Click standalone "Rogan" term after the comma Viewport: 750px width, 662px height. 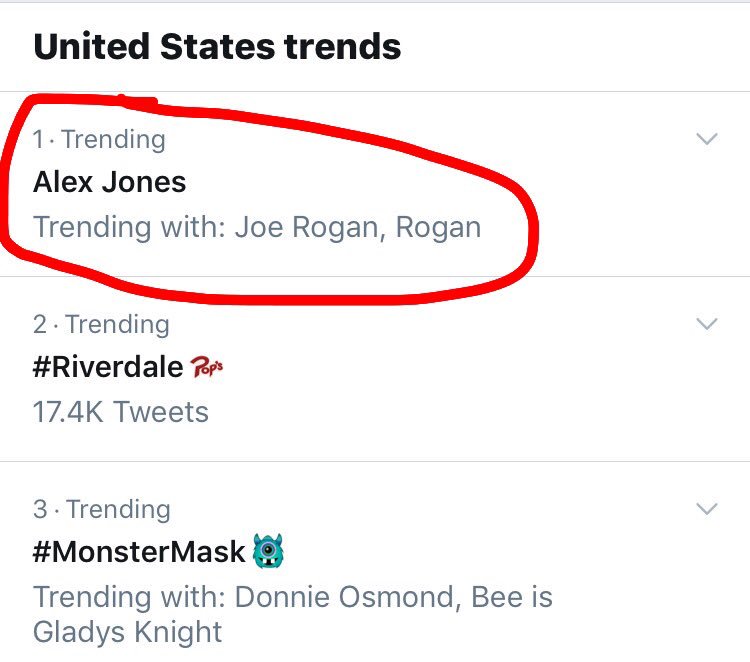click(438, 227)
